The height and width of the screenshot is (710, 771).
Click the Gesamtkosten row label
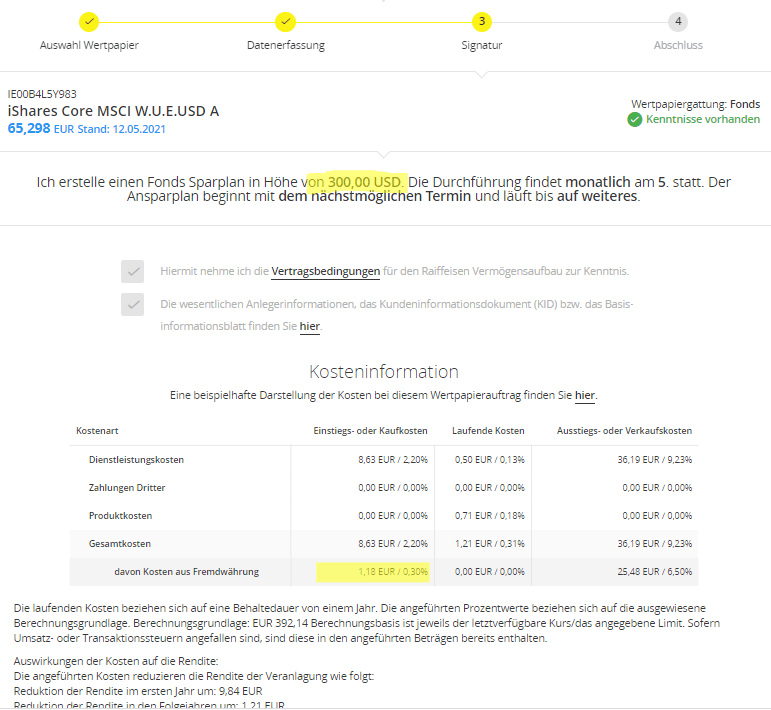click(x=119, y=544)
